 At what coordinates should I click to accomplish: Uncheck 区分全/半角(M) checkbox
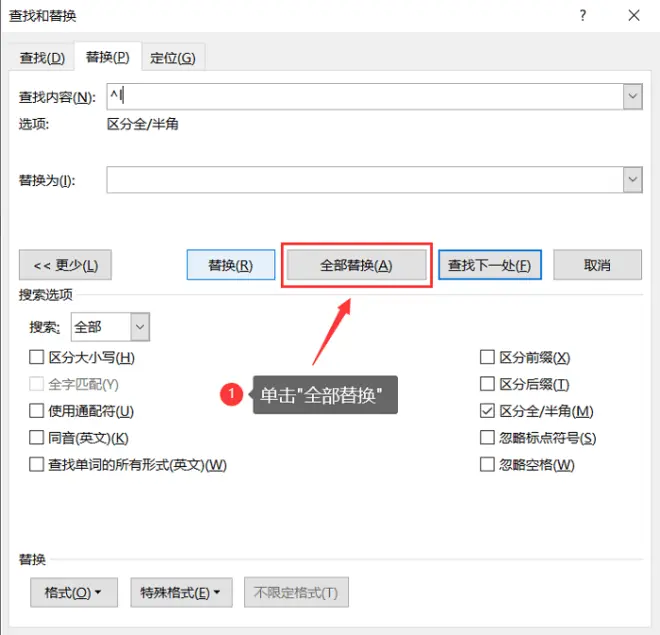487,411
